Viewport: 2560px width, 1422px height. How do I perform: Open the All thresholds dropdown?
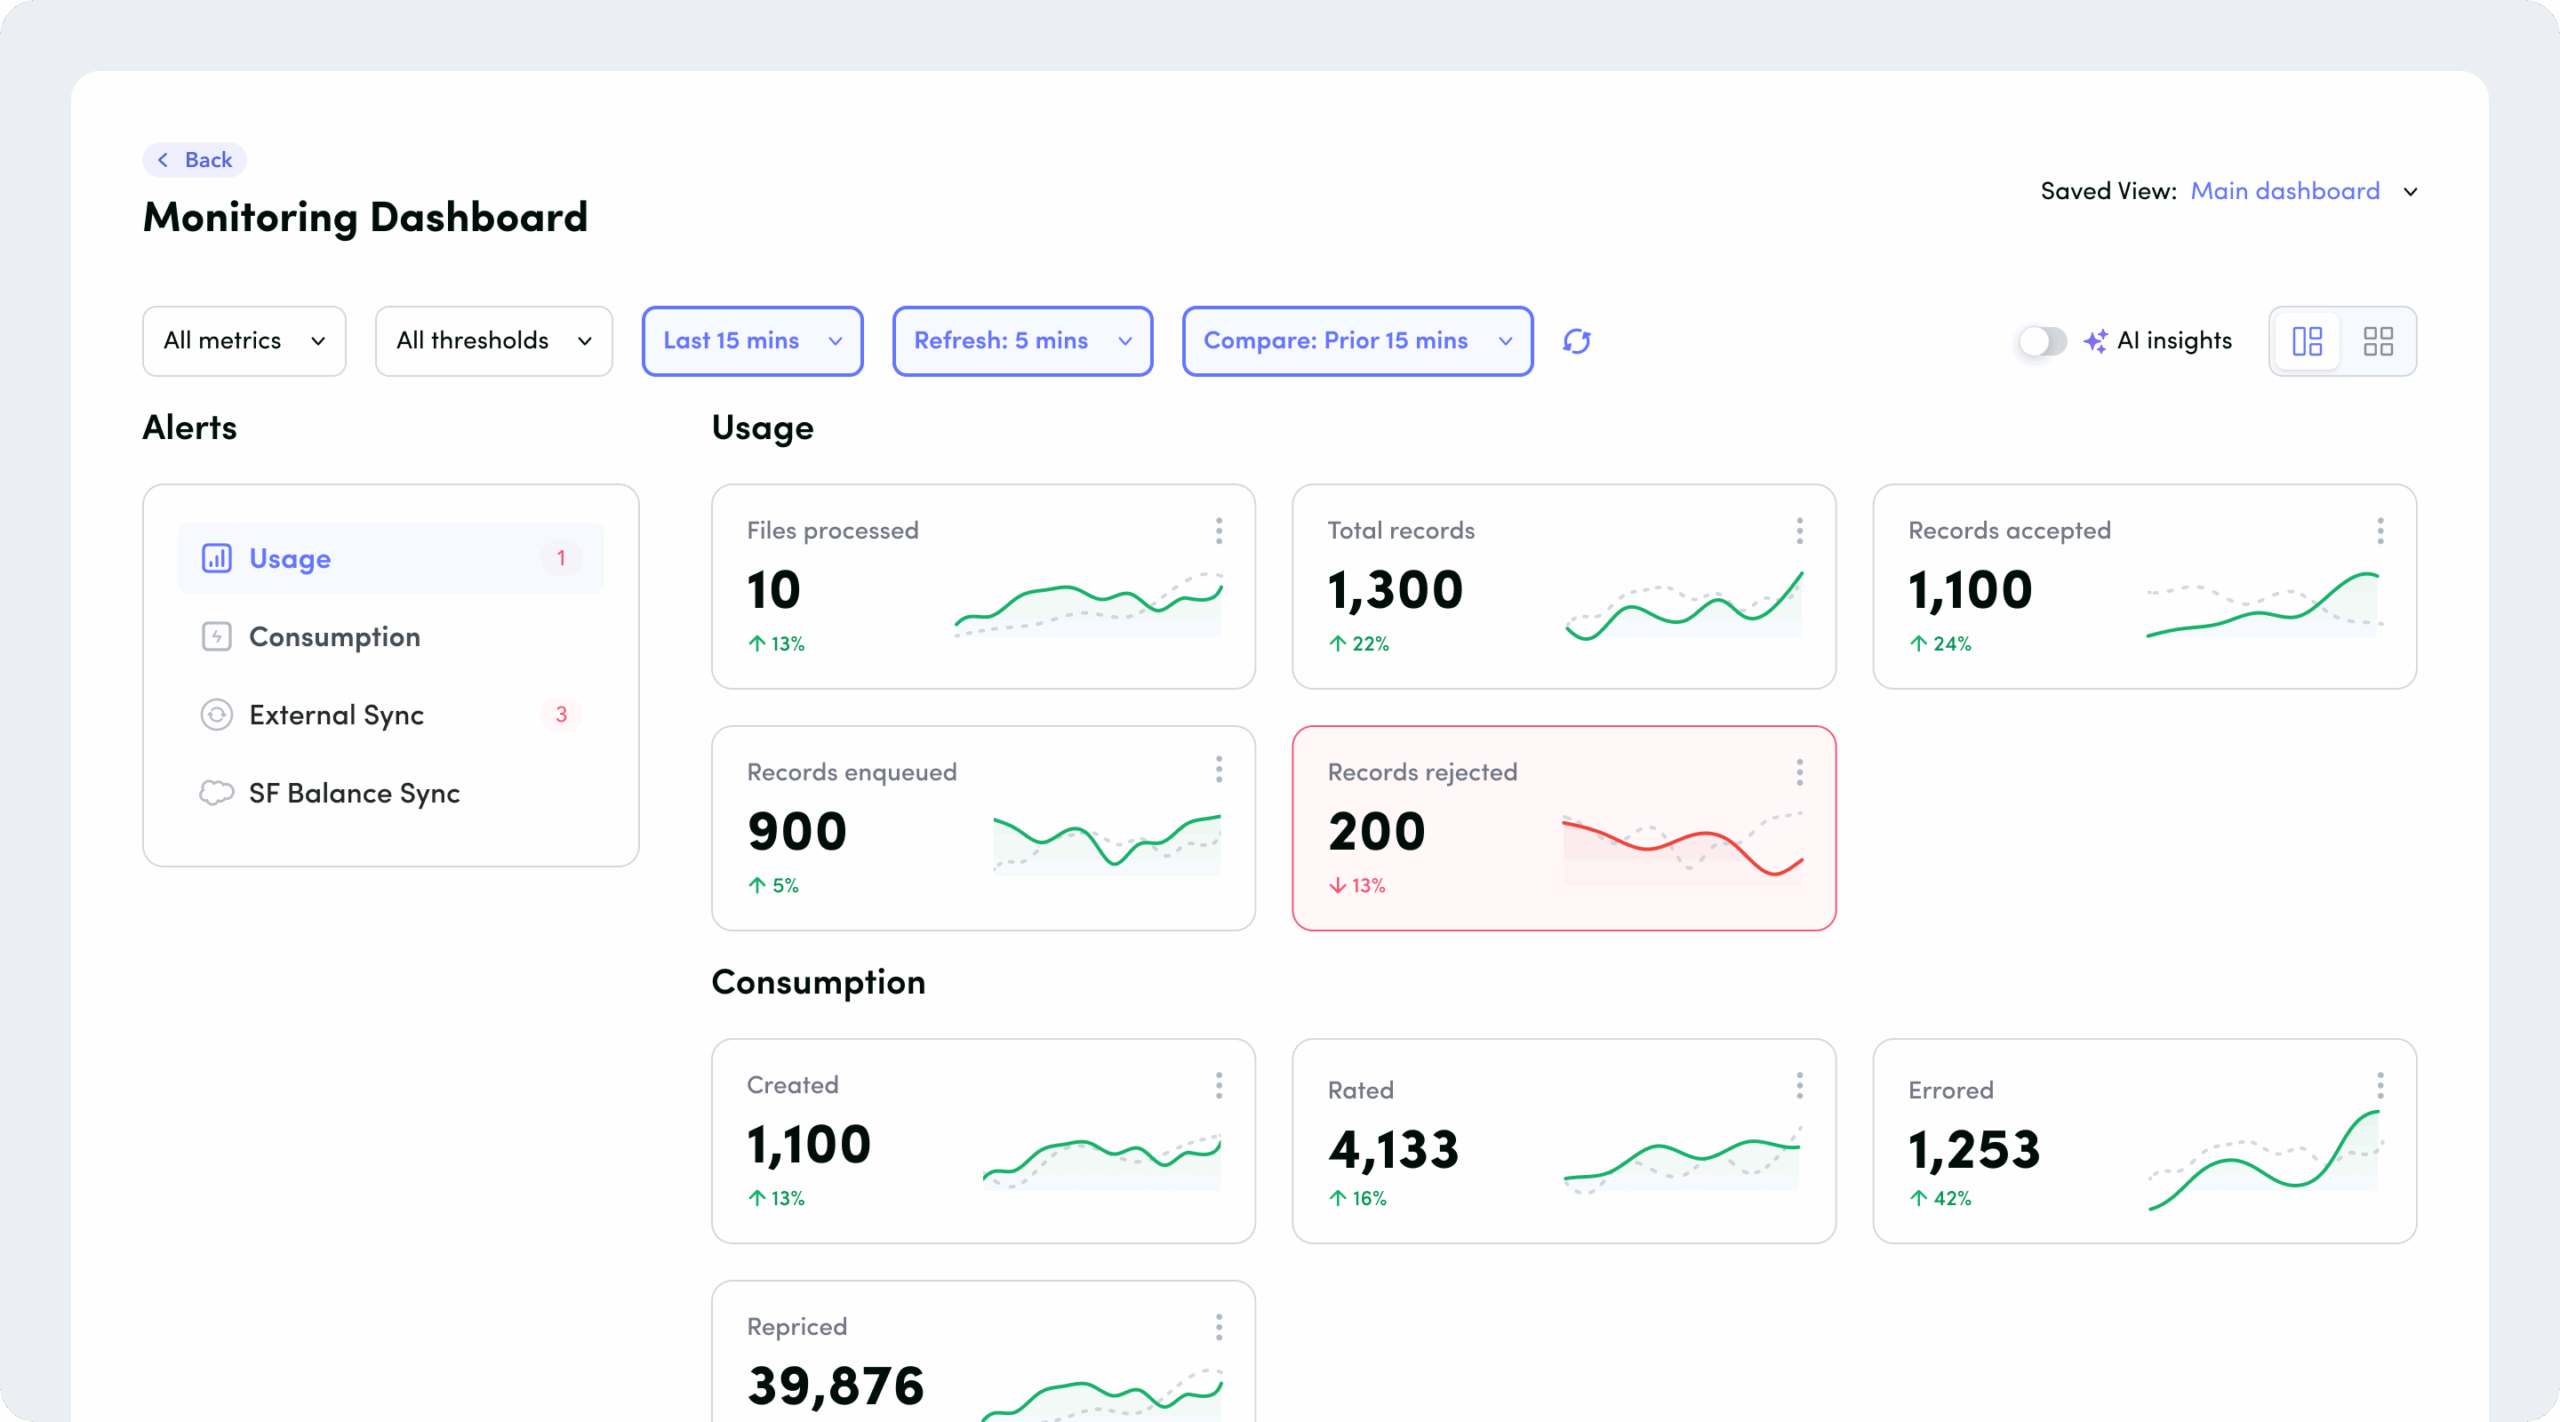(494, 341)
